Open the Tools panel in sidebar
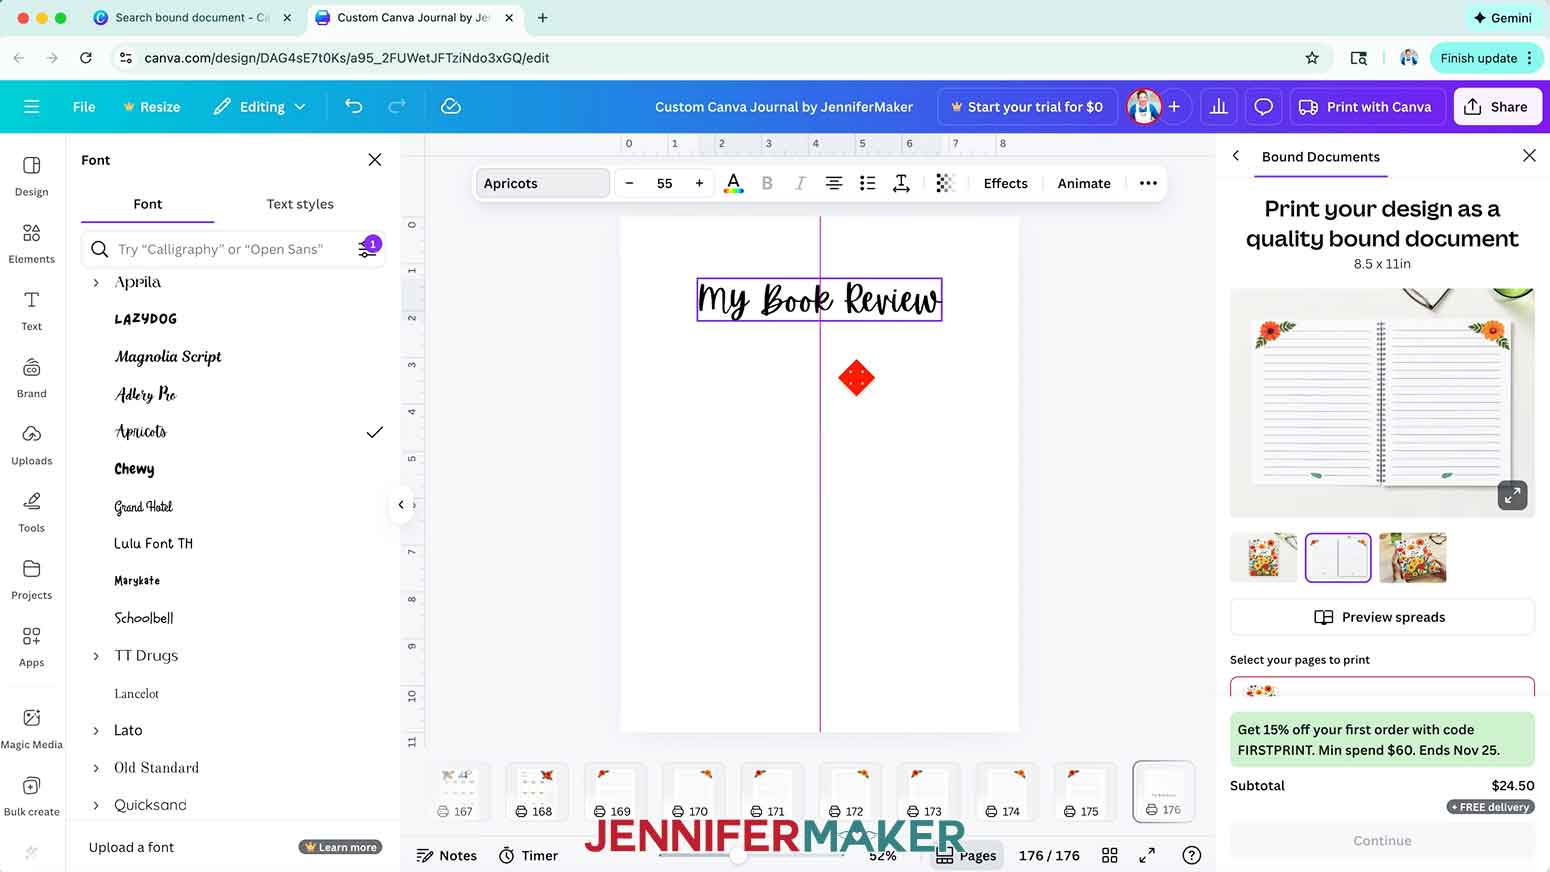This screenshot has width=1550, height=872. pos(31,511)
